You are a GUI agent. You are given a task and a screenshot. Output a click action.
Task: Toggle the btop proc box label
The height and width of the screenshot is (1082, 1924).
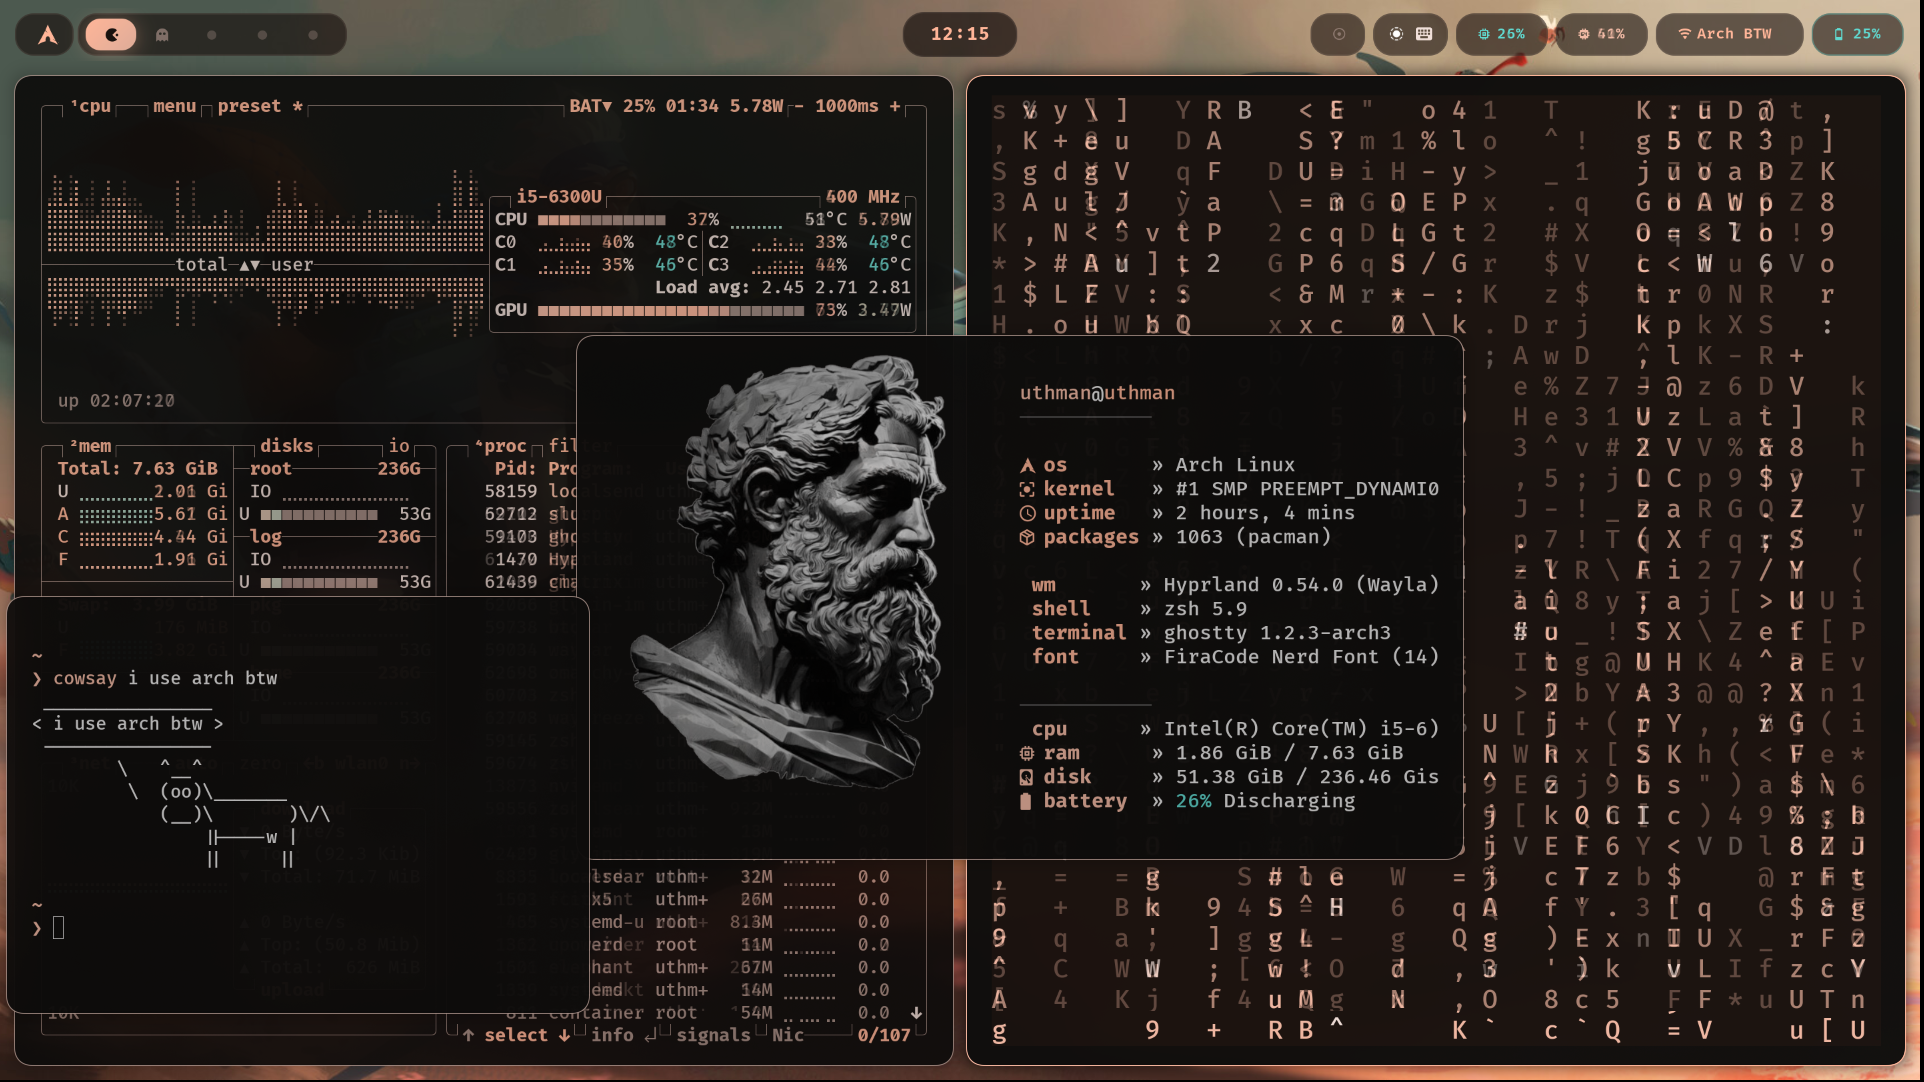coord(500,446)
